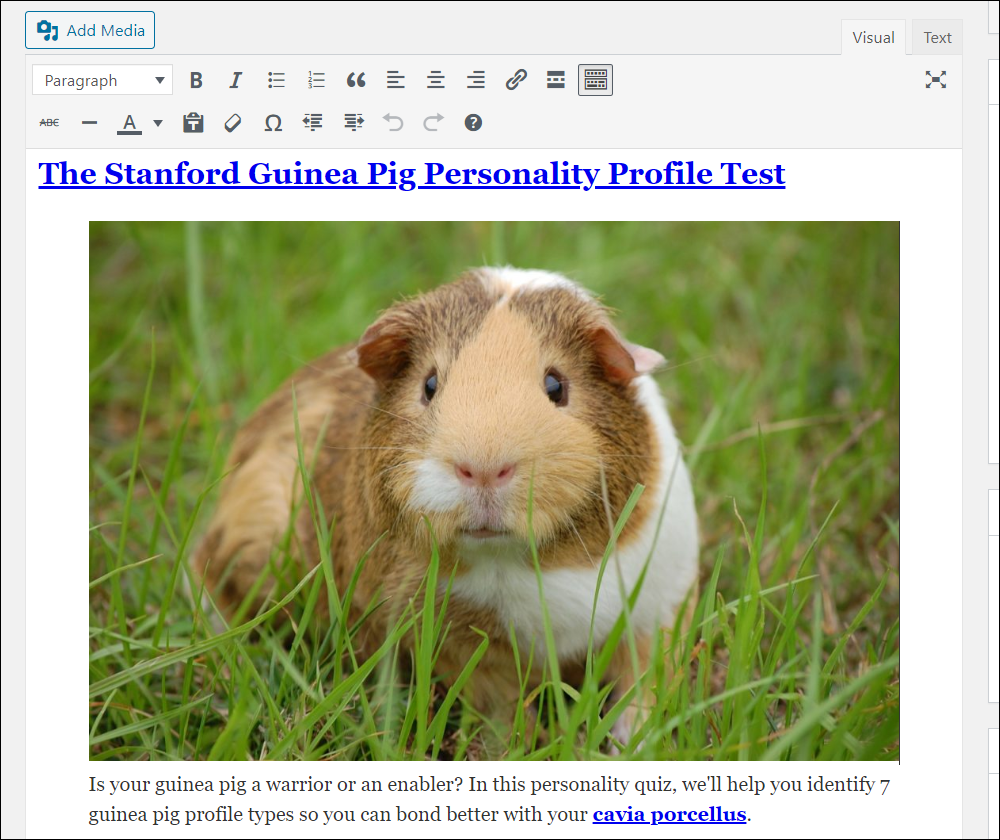Click the Add Media button
The image size is (1000, 840).
(x=90, y=30)
